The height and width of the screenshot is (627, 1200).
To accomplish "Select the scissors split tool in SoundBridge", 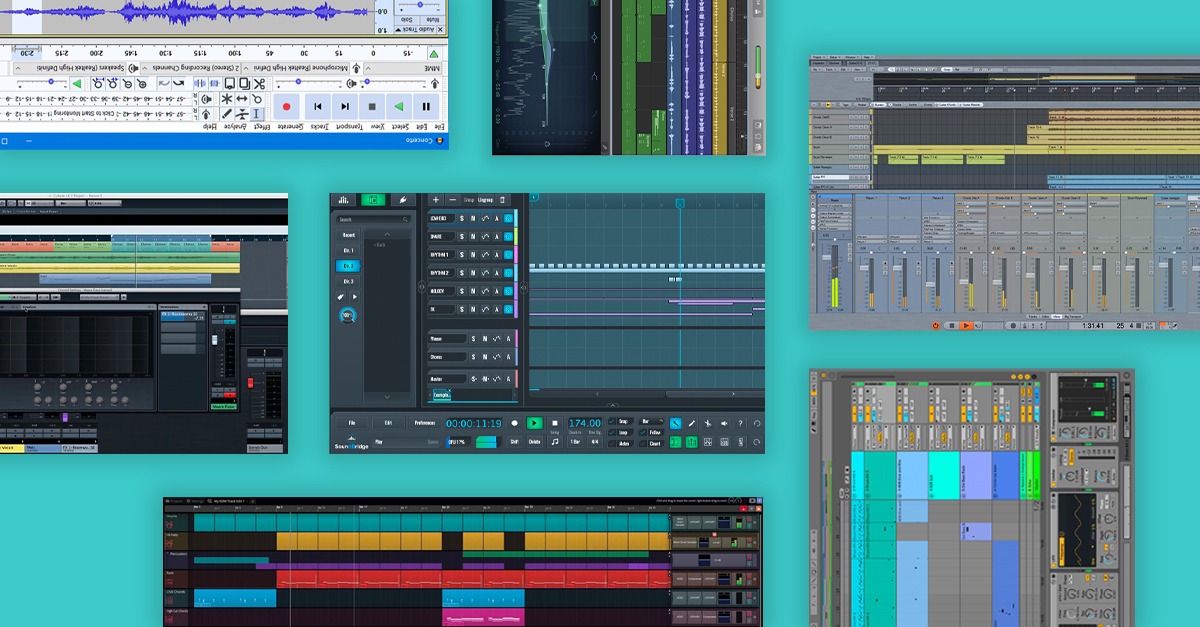I will [707, 423].
